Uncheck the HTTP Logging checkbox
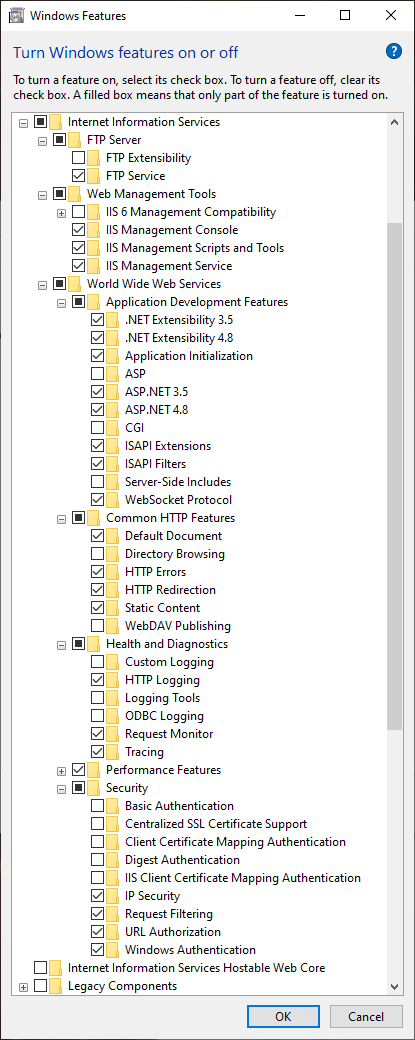Viewport: 415px width, 1040px height. click(97, 680)
